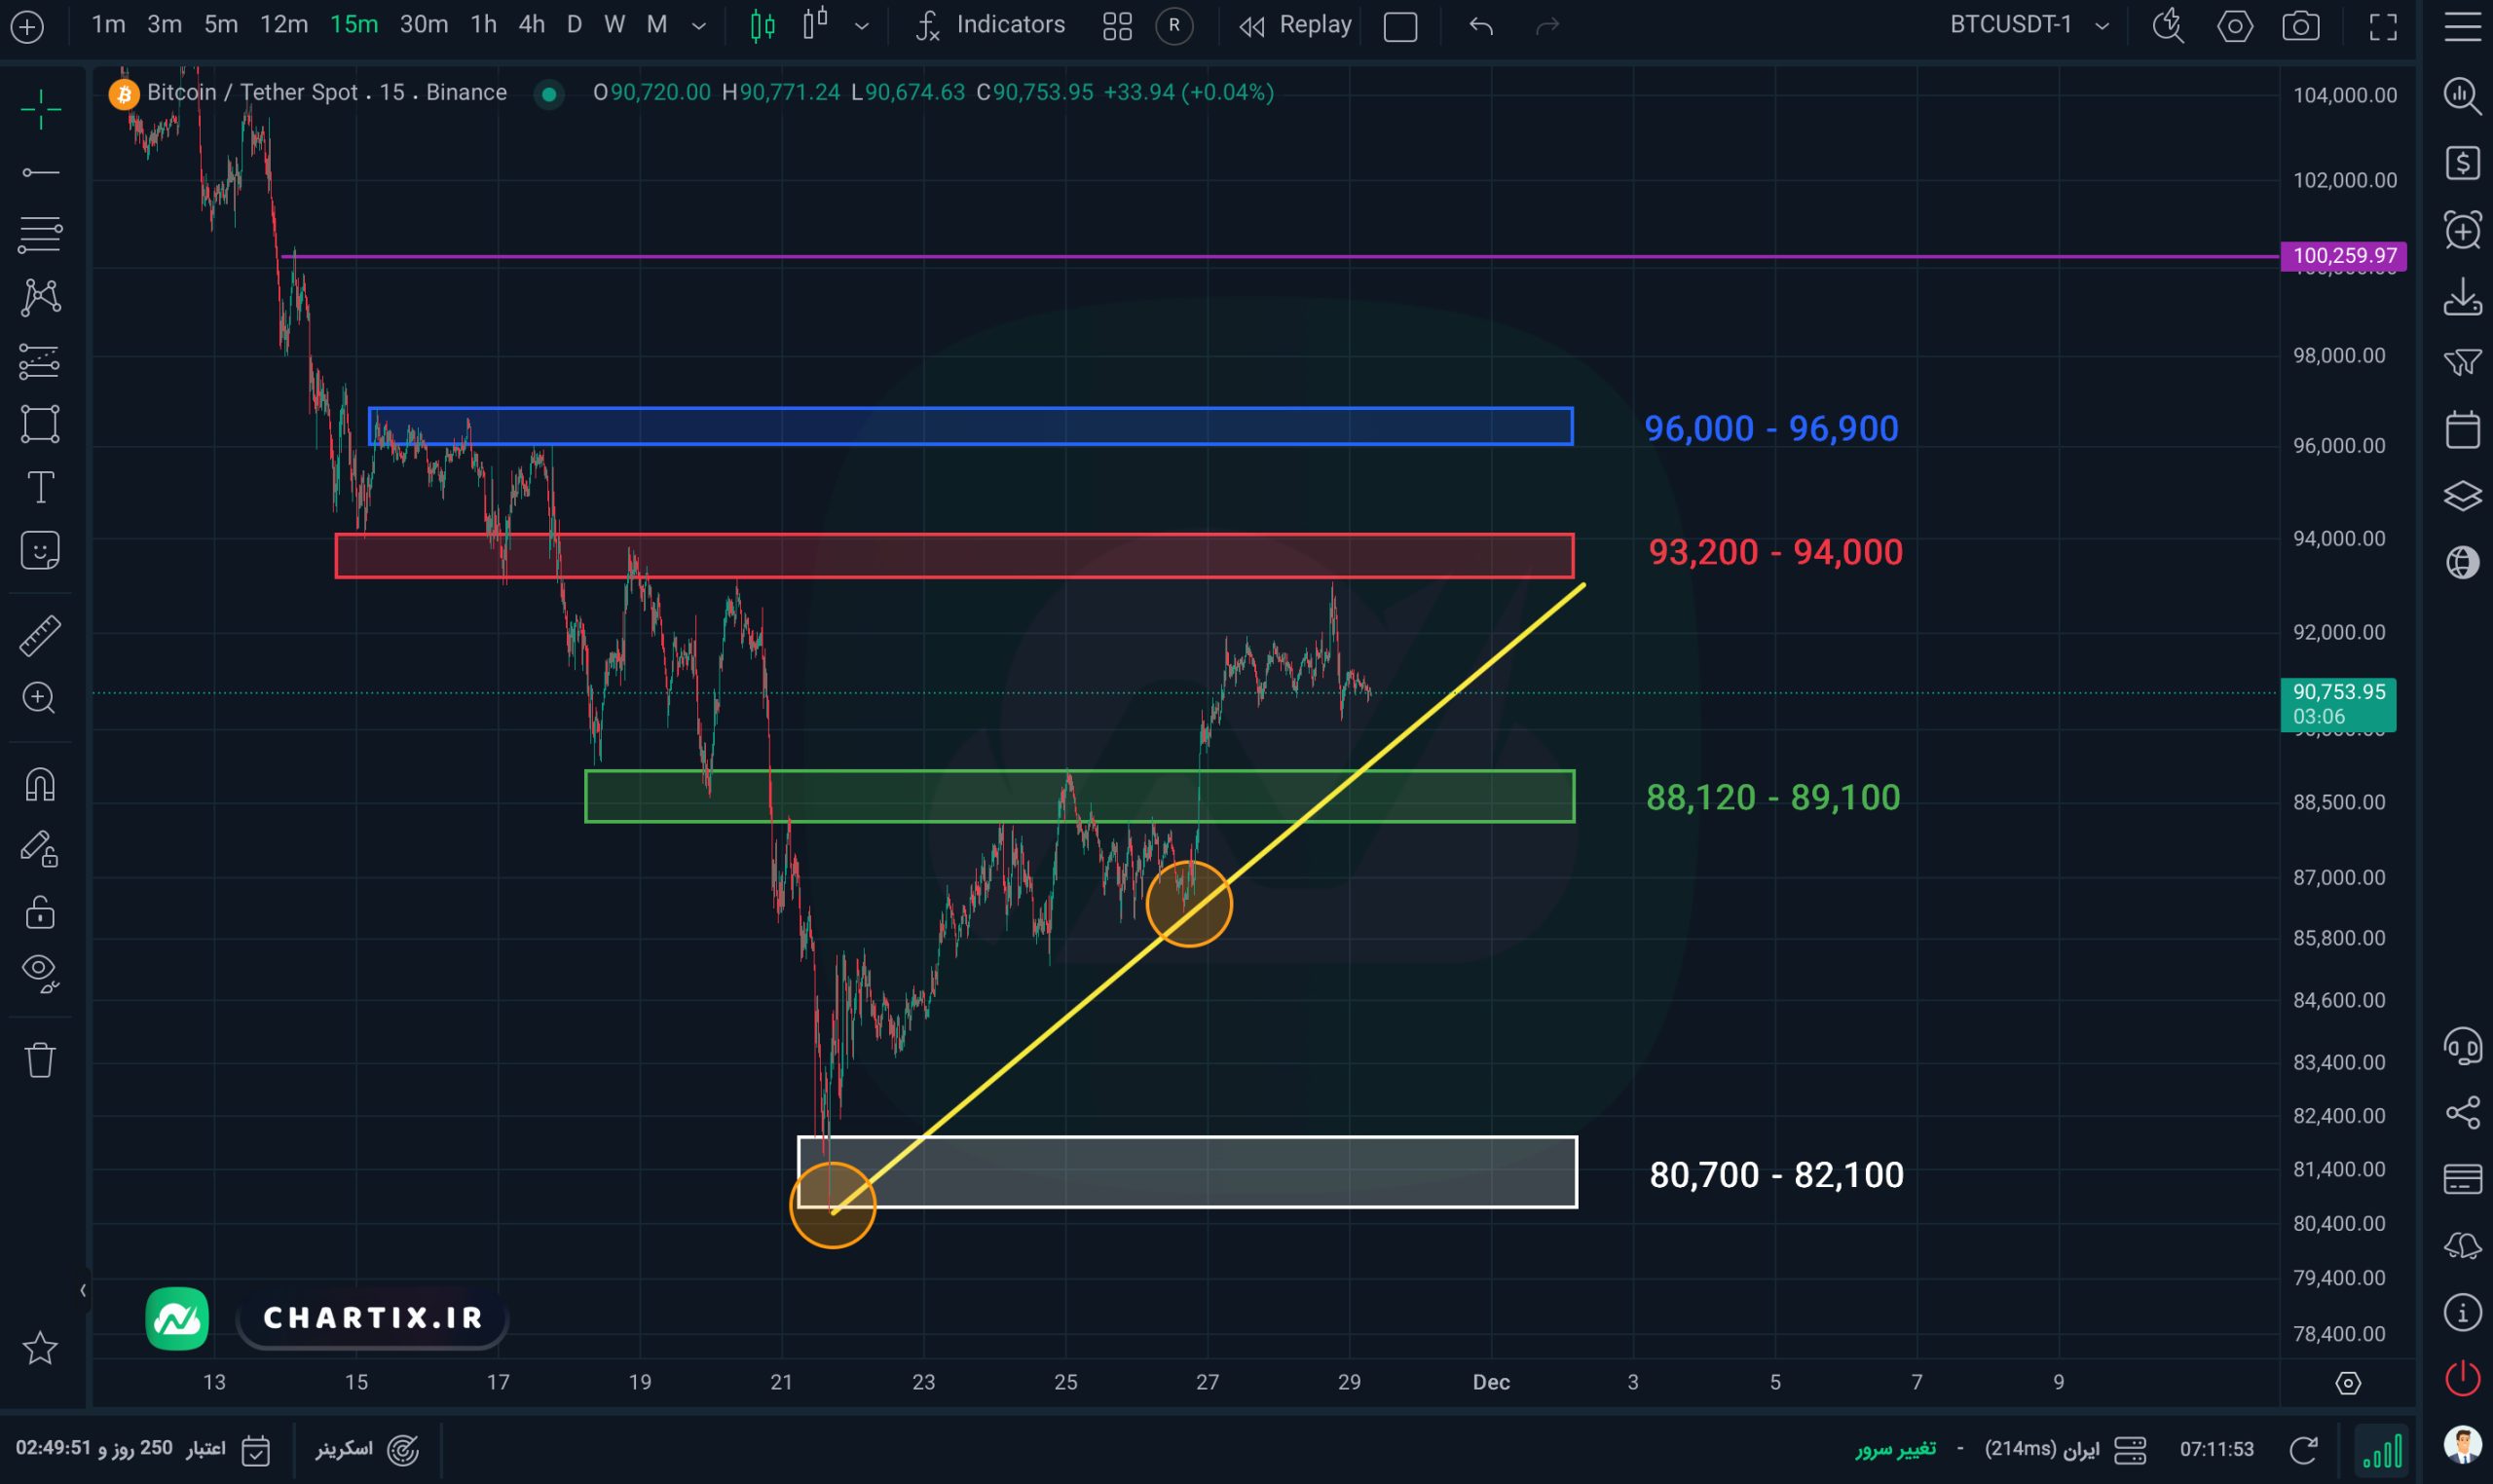Open the camera snapshot tool
Screen dimensions: 2493x1484
pyautogui.click(x=2300, y=26)
